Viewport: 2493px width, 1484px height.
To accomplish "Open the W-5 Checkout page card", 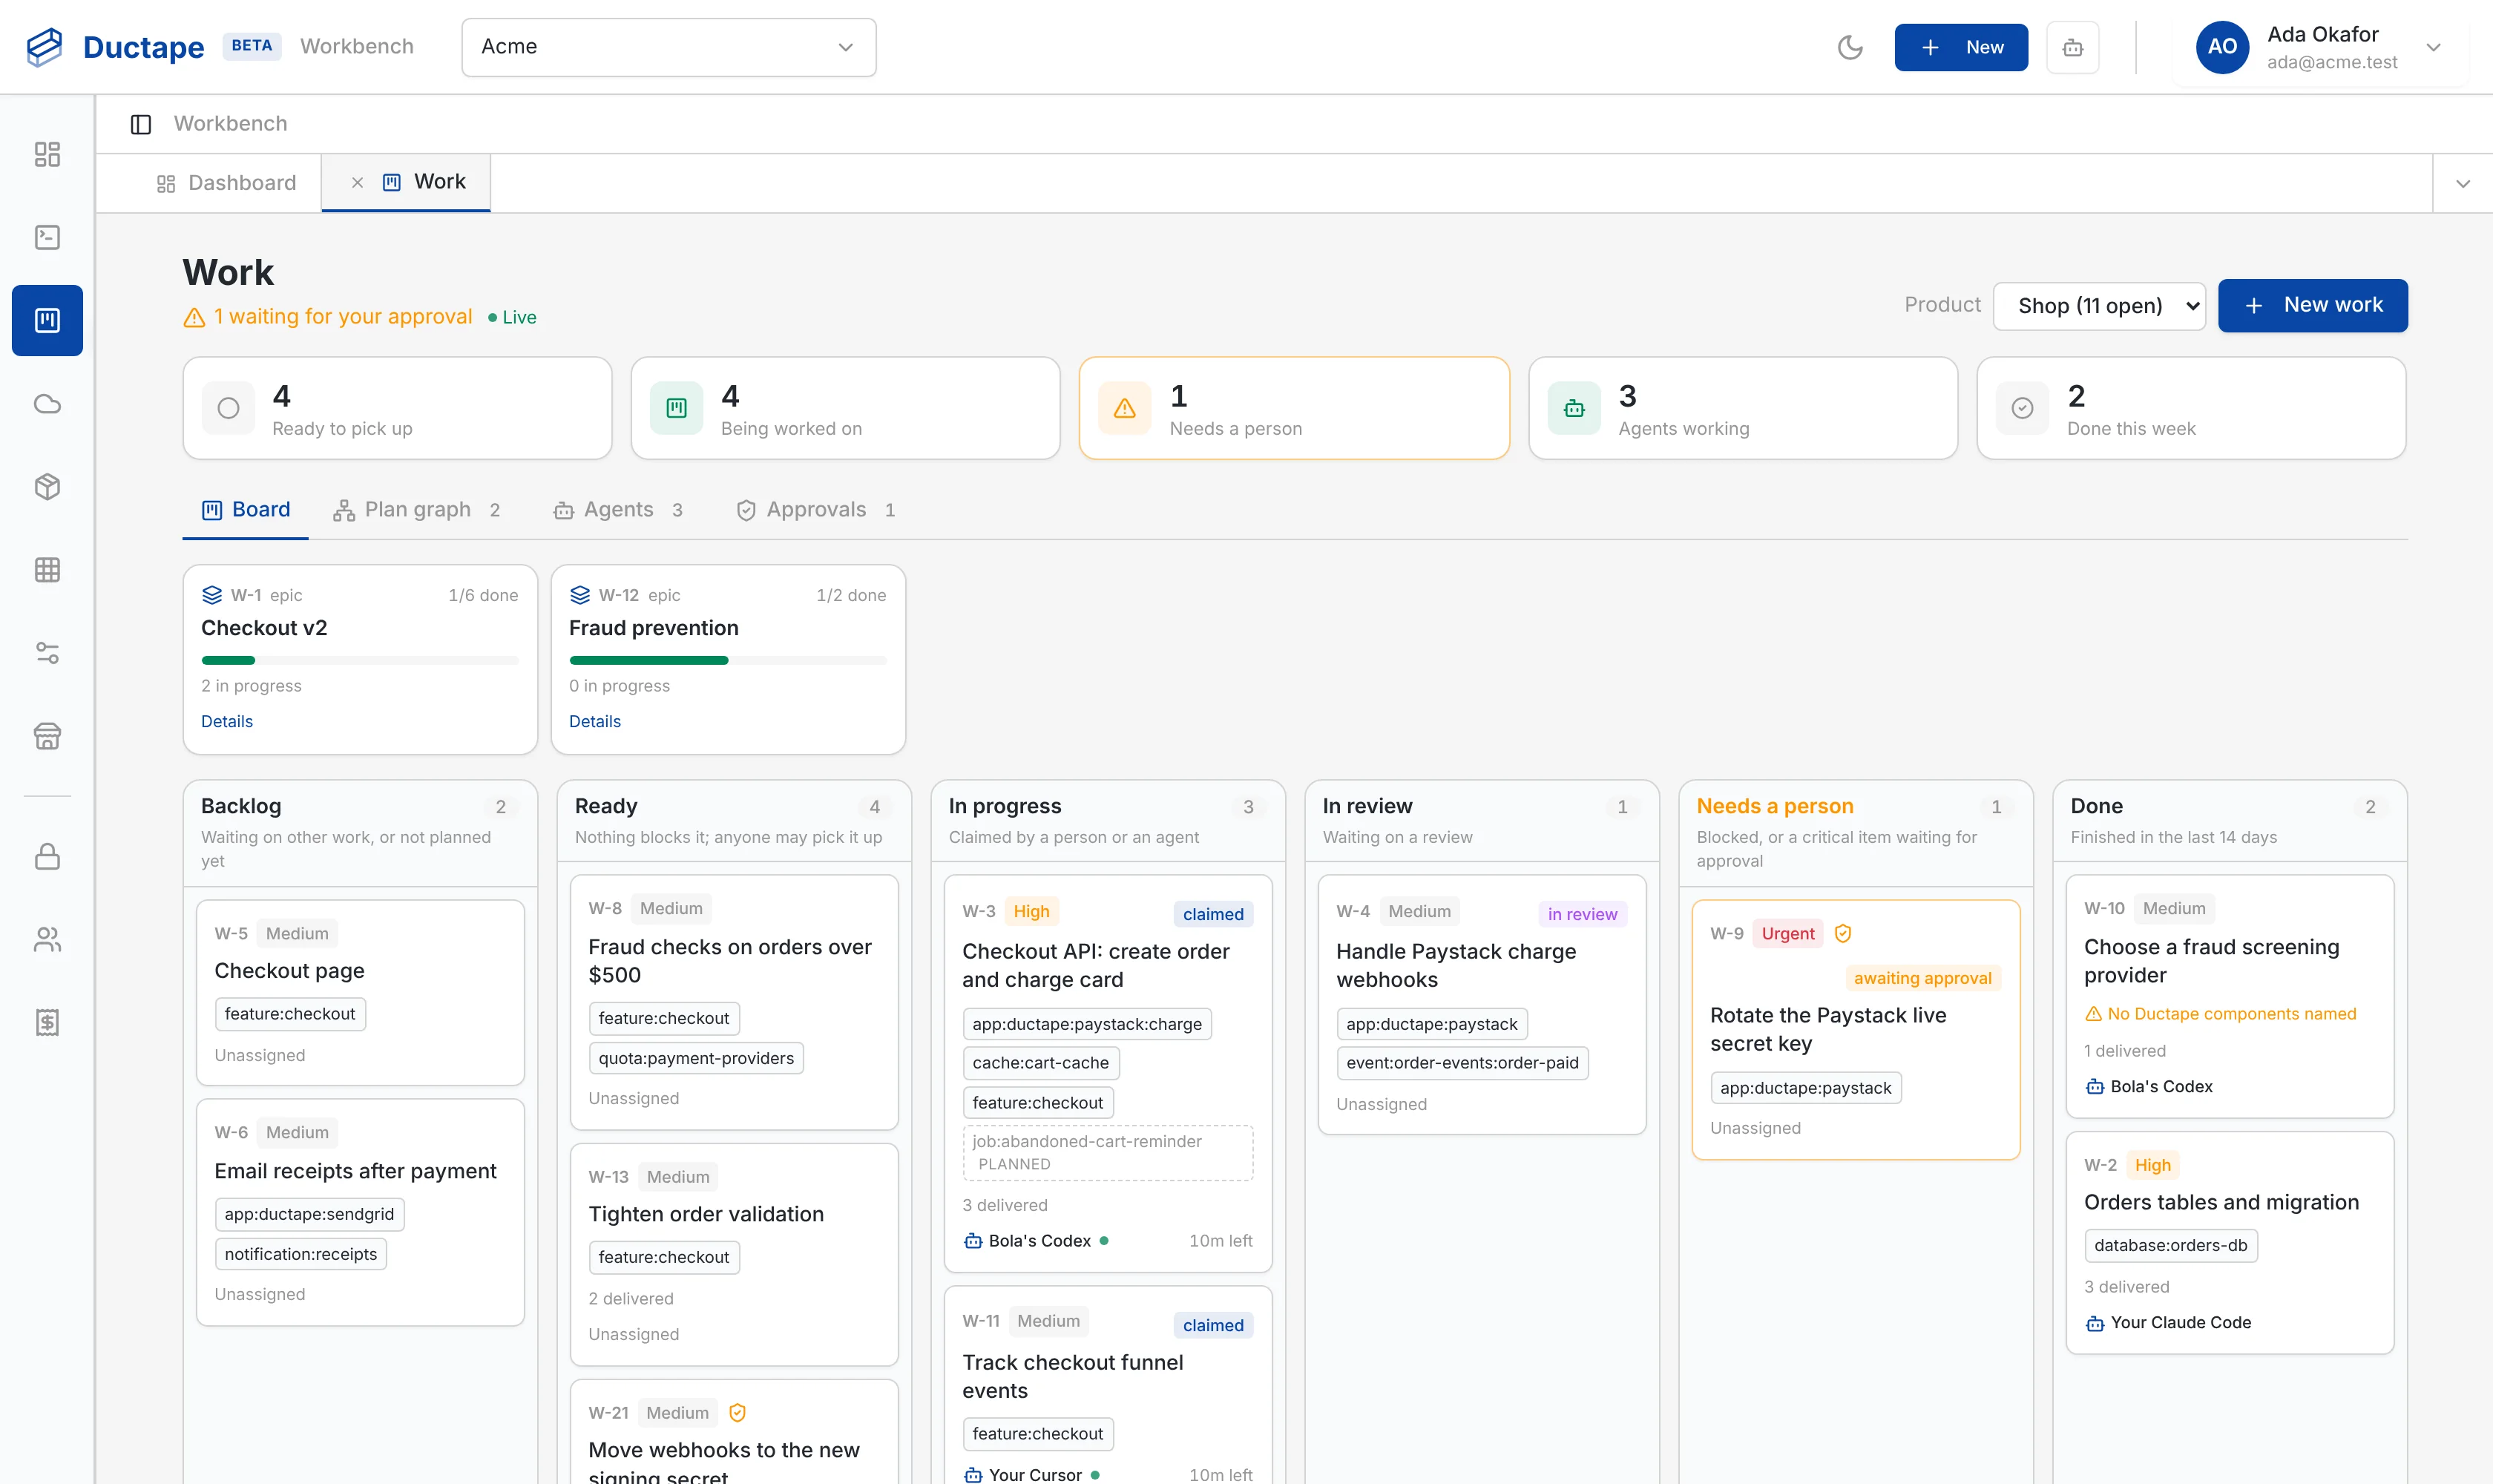I will 360,992.
